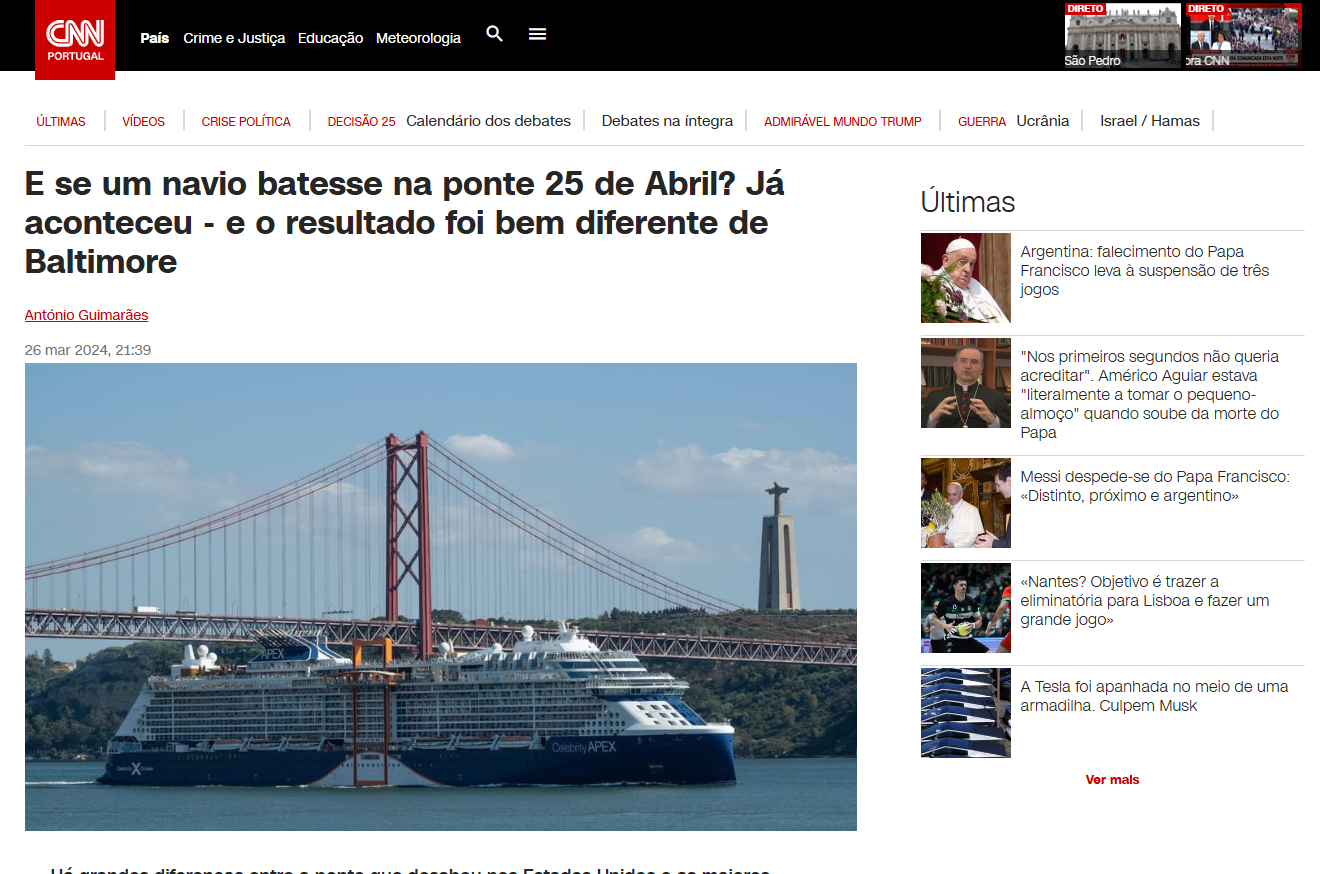This screenshot has width=1320, height=874.
Task: Open the search magnifier icon
Action: pyautogui.click(x=494, y=34)
